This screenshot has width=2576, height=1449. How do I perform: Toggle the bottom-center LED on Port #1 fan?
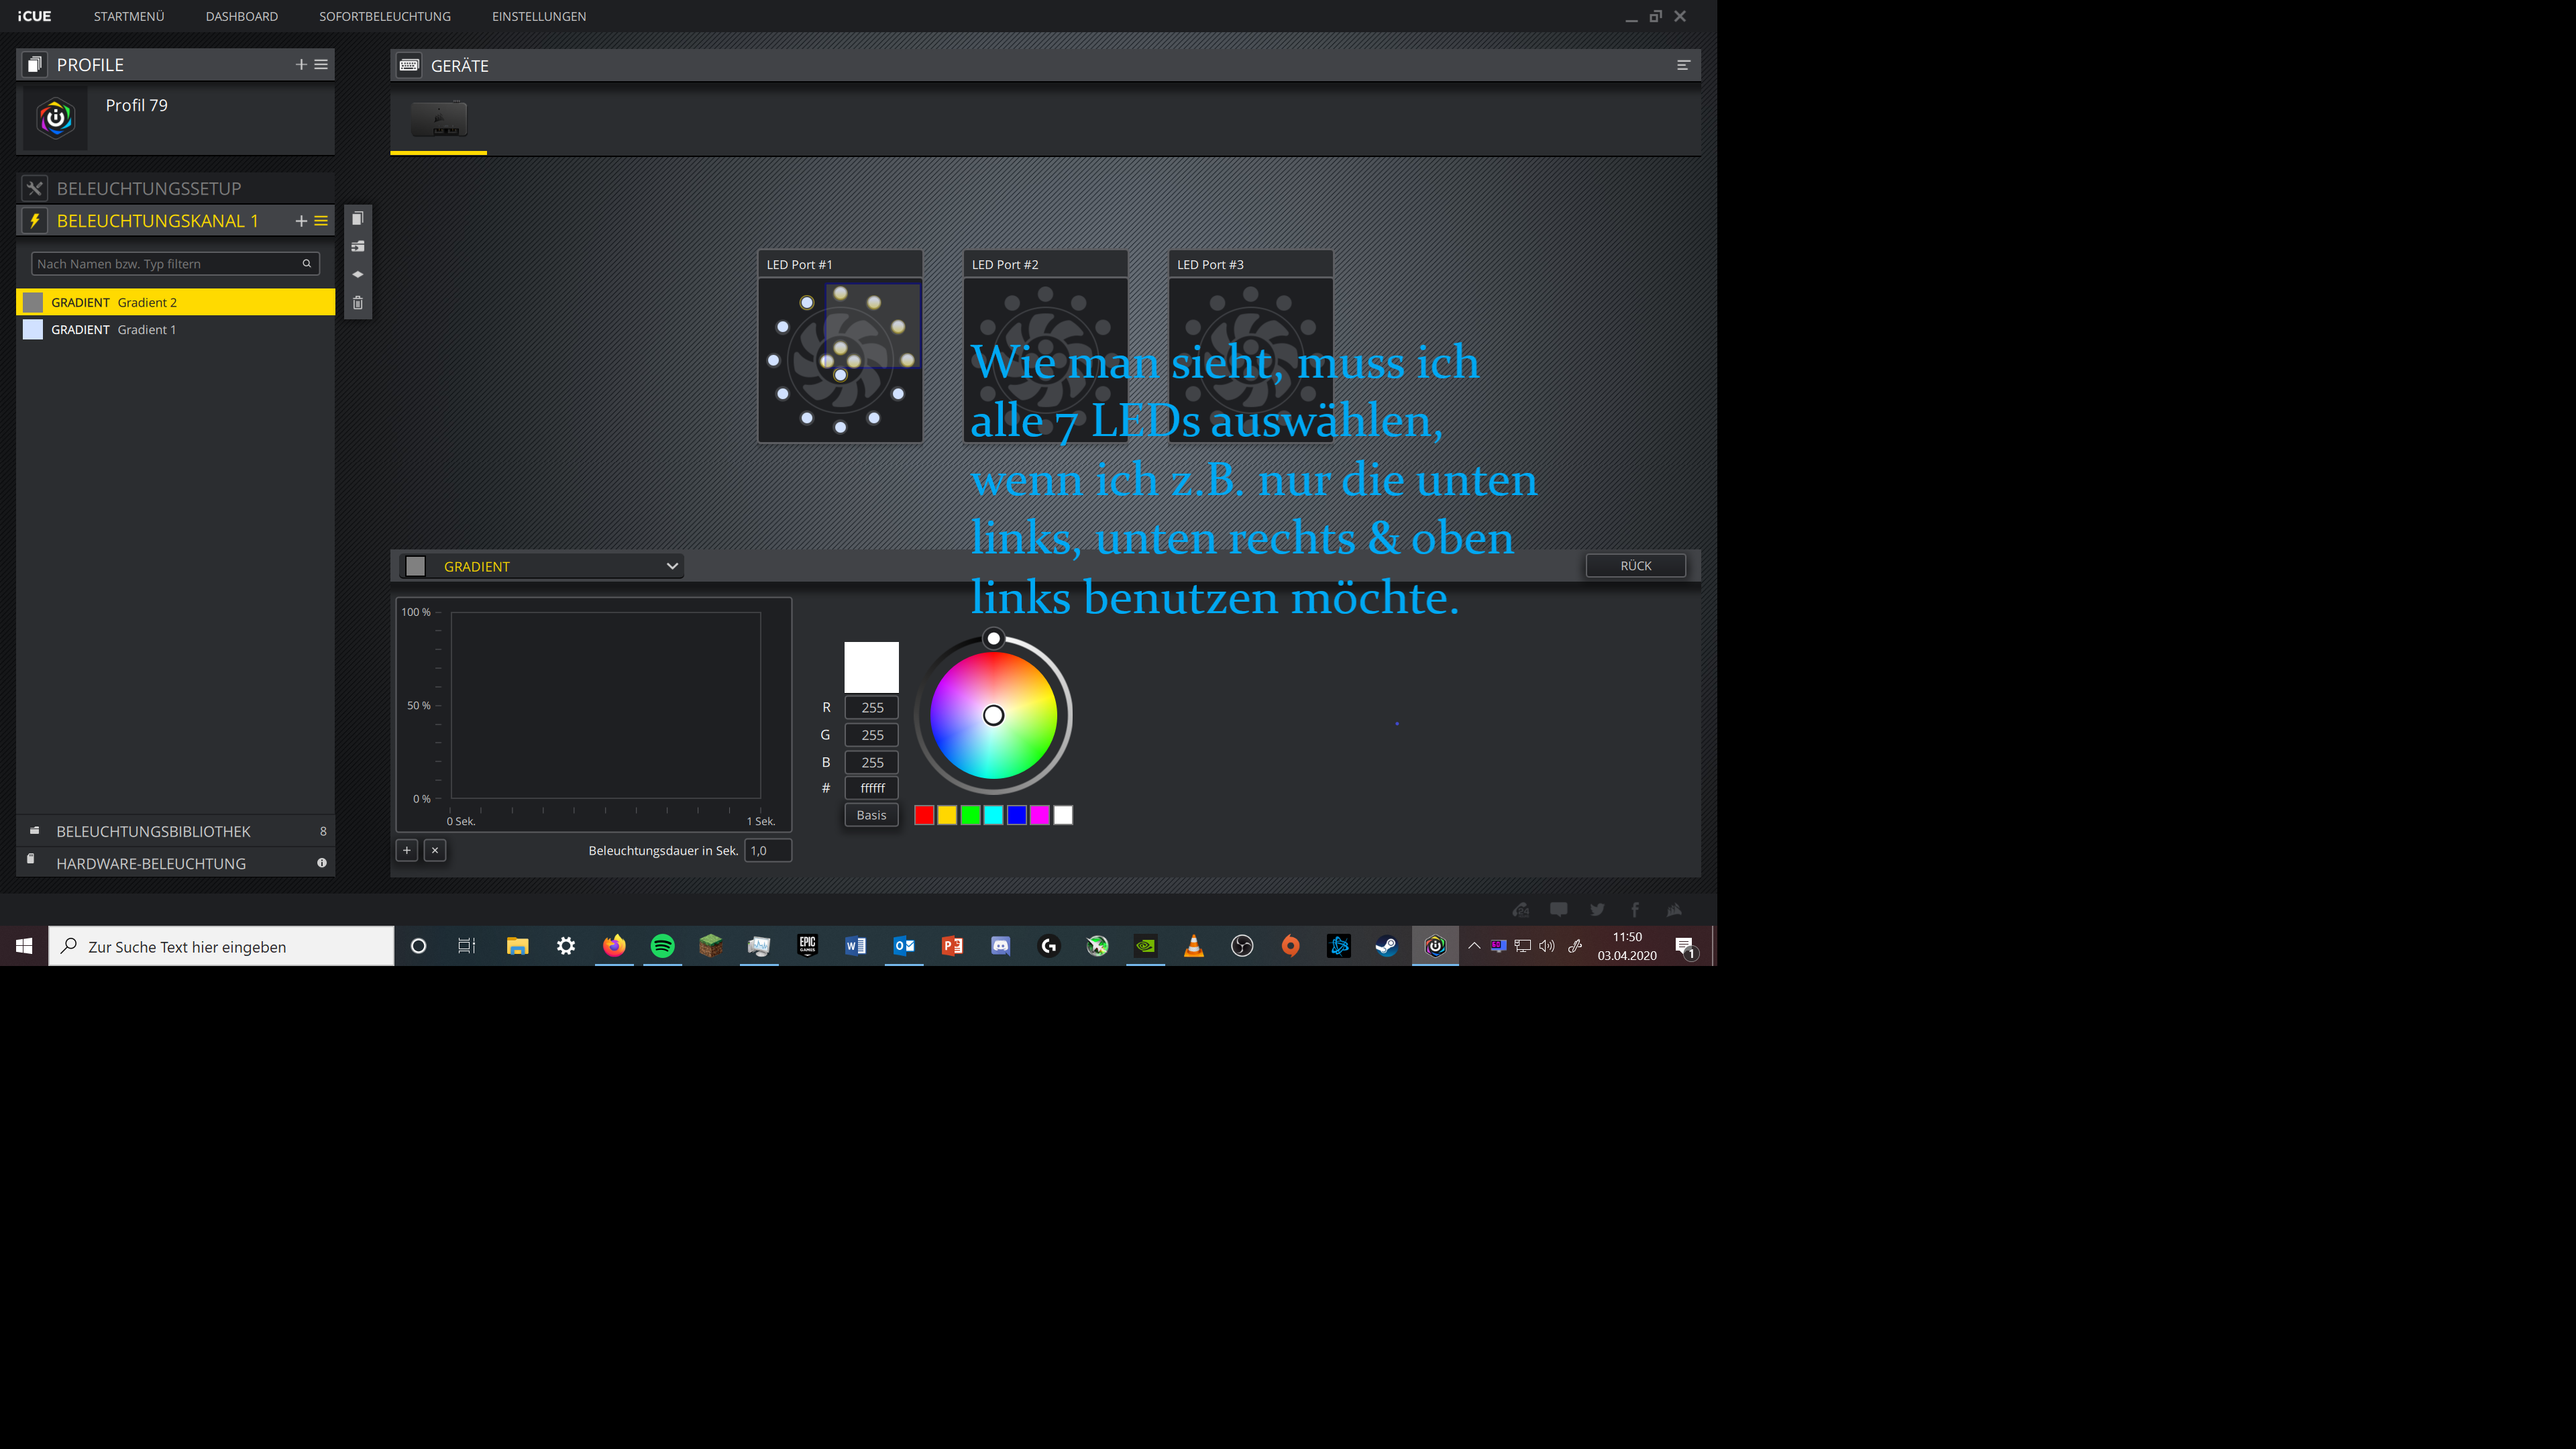point(840,428)
